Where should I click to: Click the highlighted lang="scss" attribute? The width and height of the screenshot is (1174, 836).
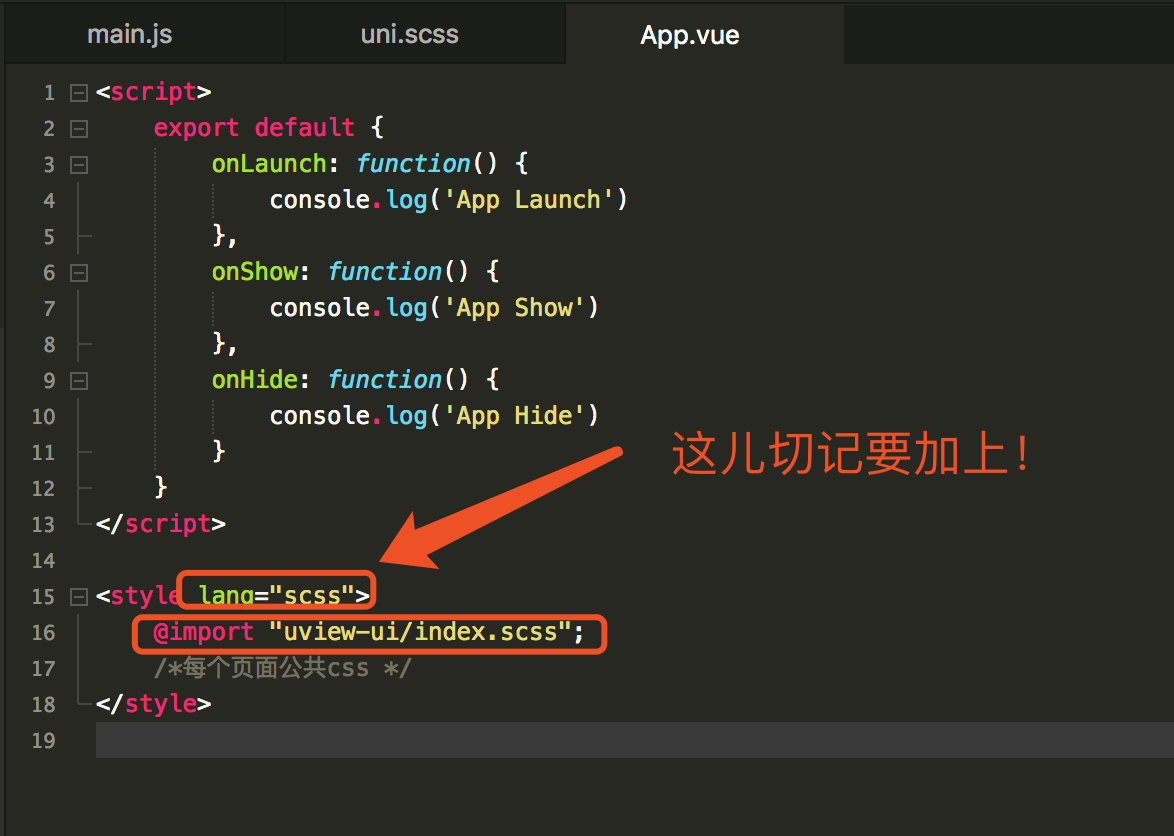coord(275,592)
